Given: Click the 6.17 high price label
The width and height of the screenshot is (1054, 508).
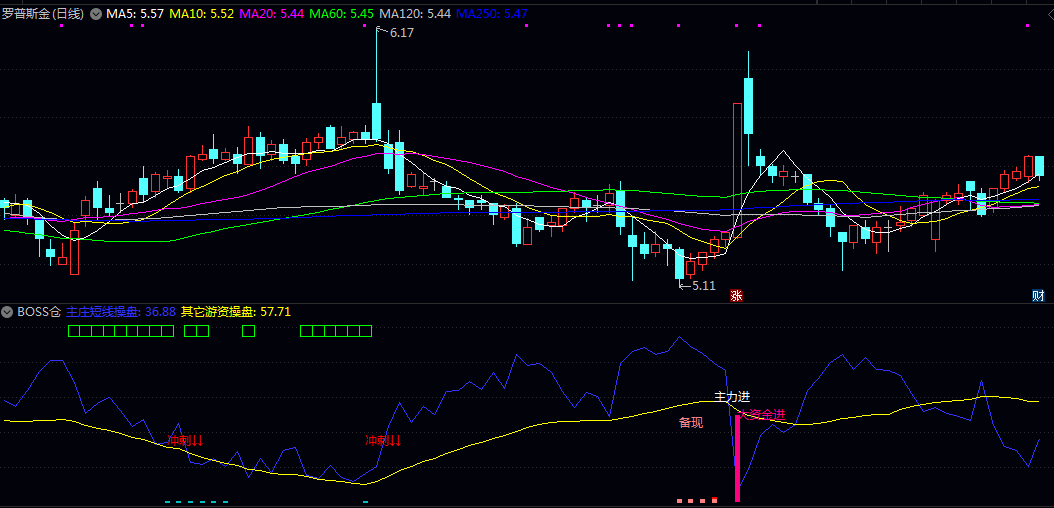Looking at the screenshot, I should click(402, 32).
